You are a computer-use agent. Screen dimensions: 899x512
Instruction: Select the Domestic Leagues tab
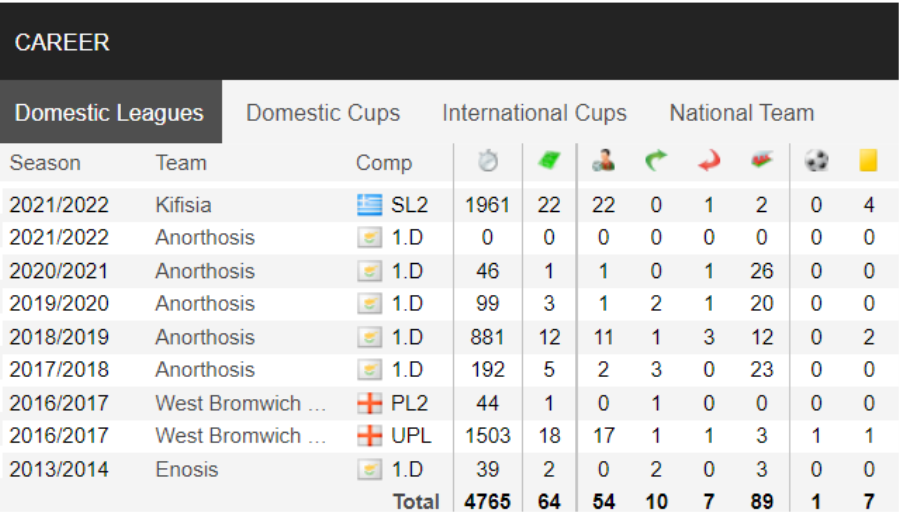click(110, 112)
